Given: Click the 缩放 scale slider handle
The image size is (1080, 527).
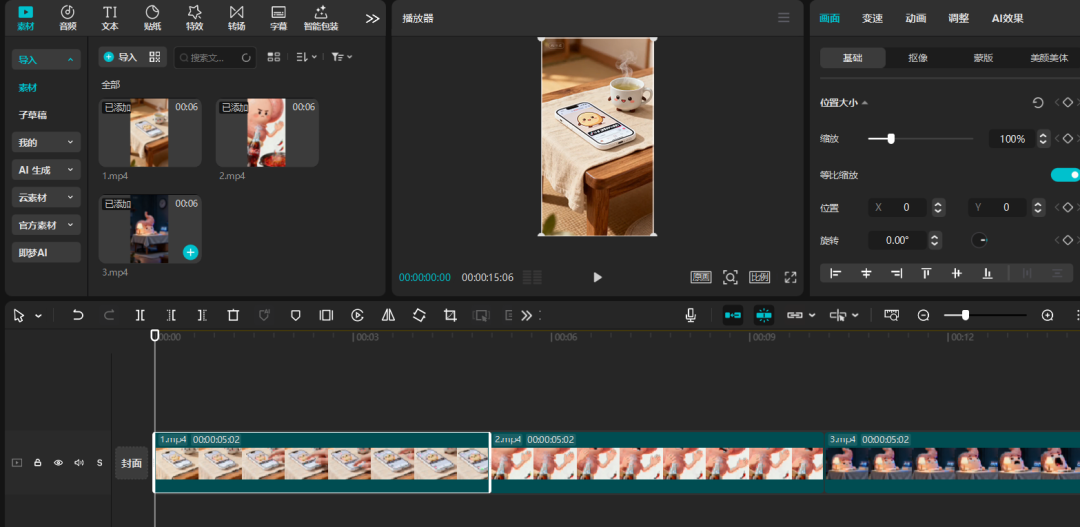Looking at the screenshot, I should 891,139.
